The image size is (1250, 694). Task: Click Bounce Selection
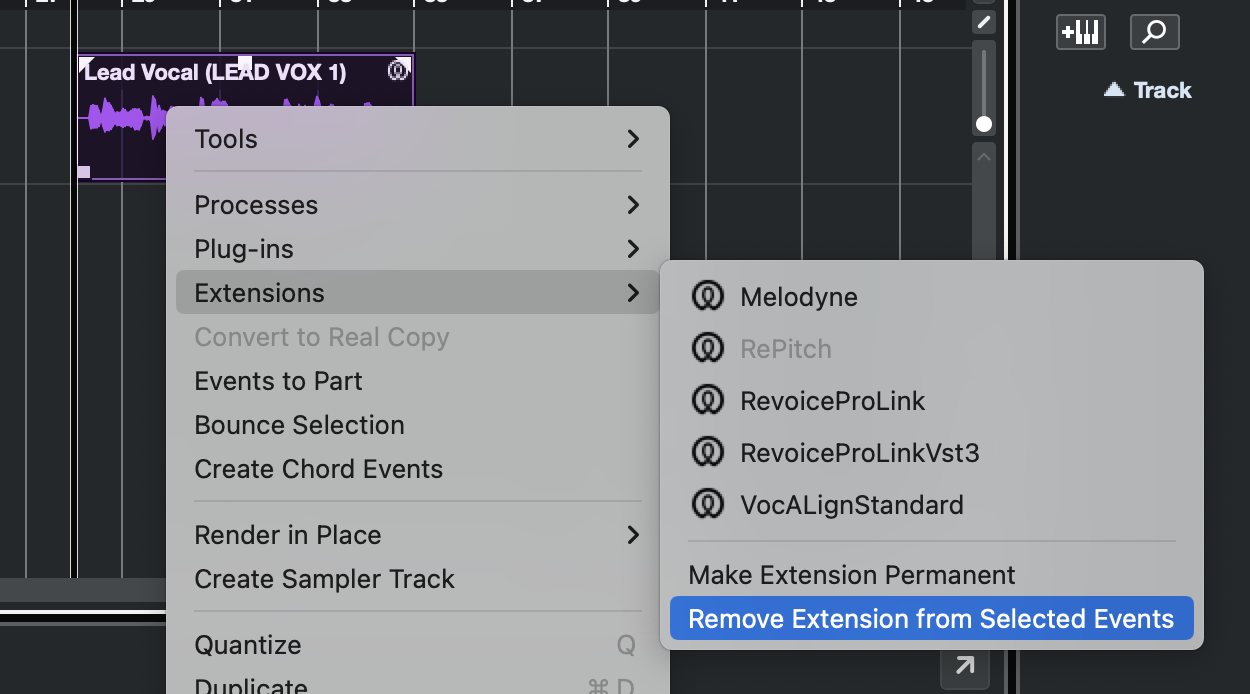pos(299,425)
